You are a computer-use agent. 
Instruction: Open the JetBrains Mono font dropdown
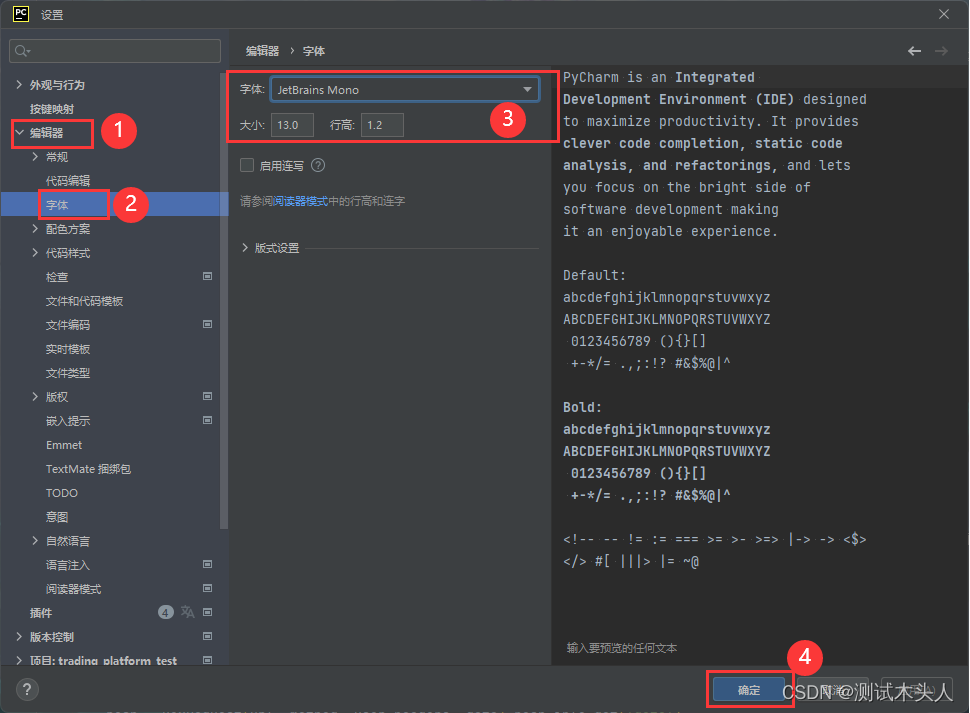(405, 90)
